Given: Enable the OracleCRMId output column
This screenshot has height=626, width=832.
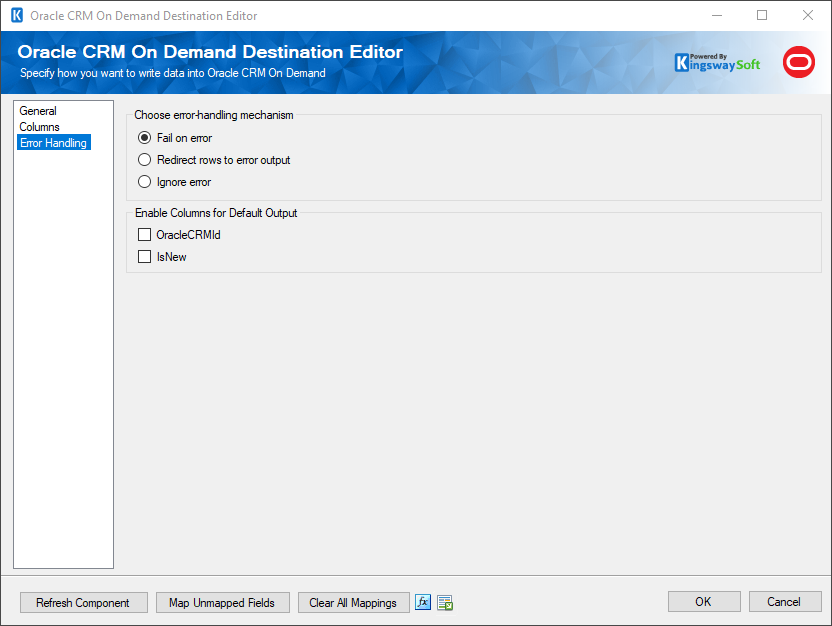Looking at the screenshot, I should (x=179, y=234).
